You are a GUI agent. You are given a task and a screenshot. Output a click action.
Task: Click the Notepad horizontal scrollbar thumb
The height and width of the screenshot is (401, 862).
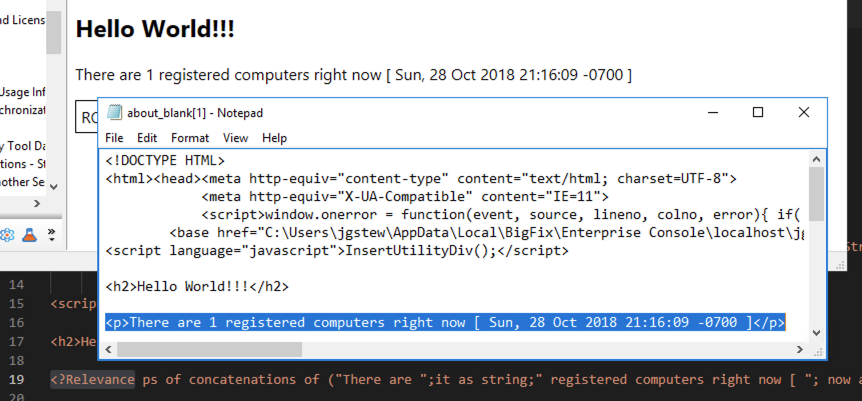209,349
